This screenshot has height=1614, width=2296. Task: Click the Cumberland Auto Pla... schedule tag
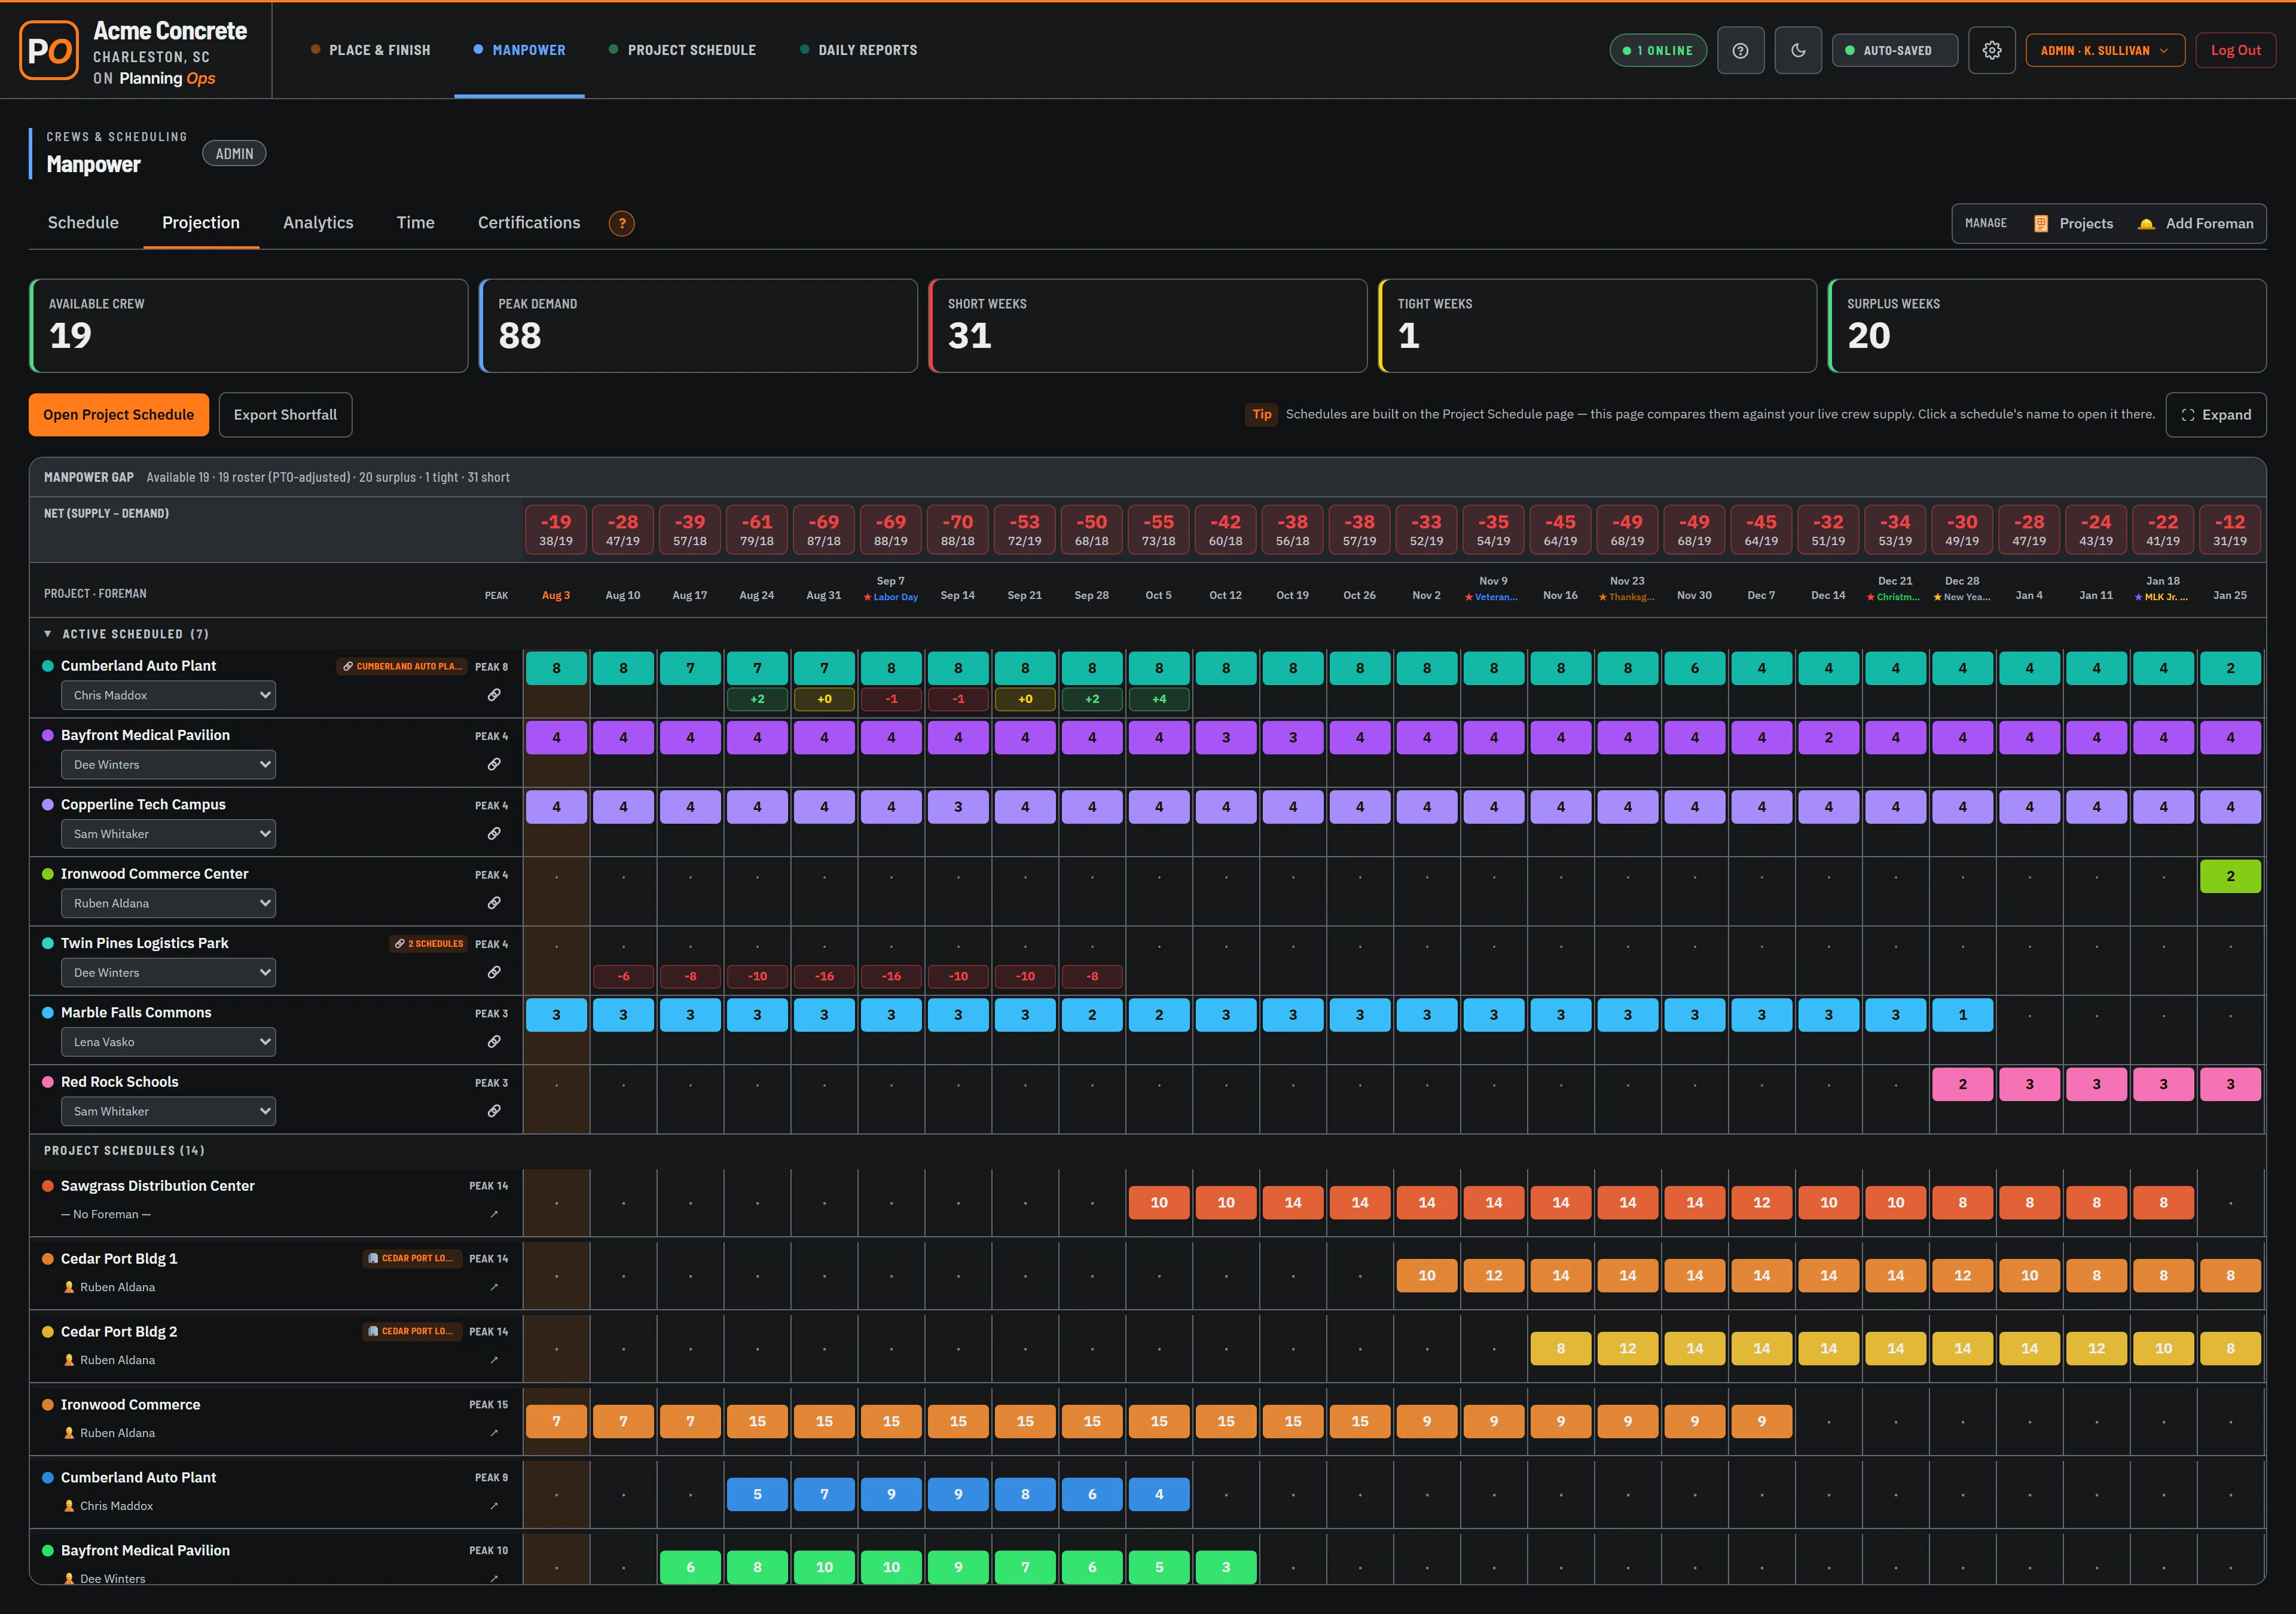coord(402,666)
